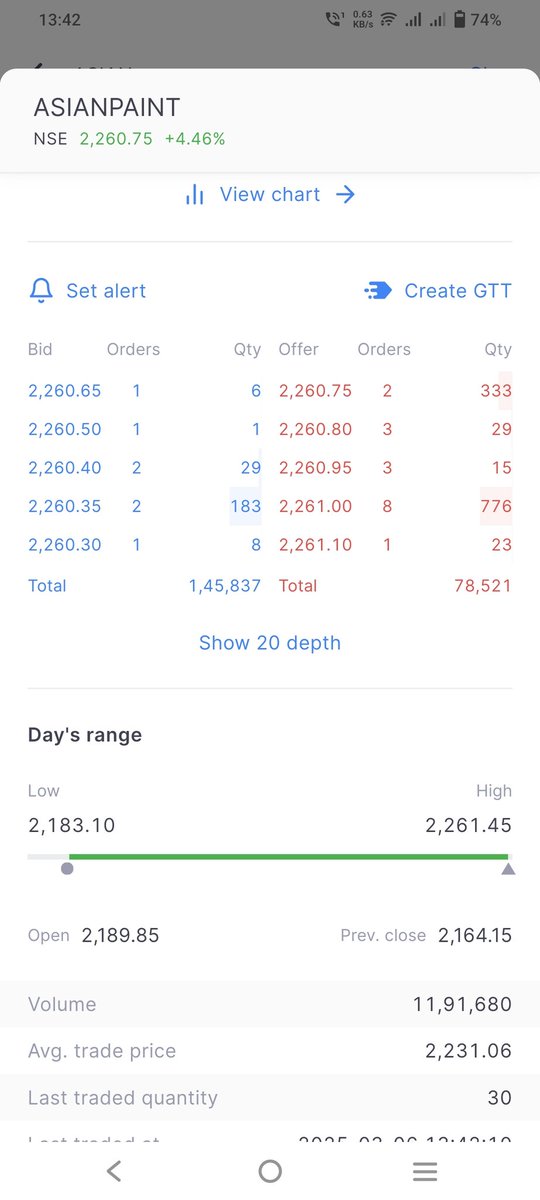The width and height of the screenshot is (540, 1200).
Task: Tap the Bid column header
Action: click(40, 349)
